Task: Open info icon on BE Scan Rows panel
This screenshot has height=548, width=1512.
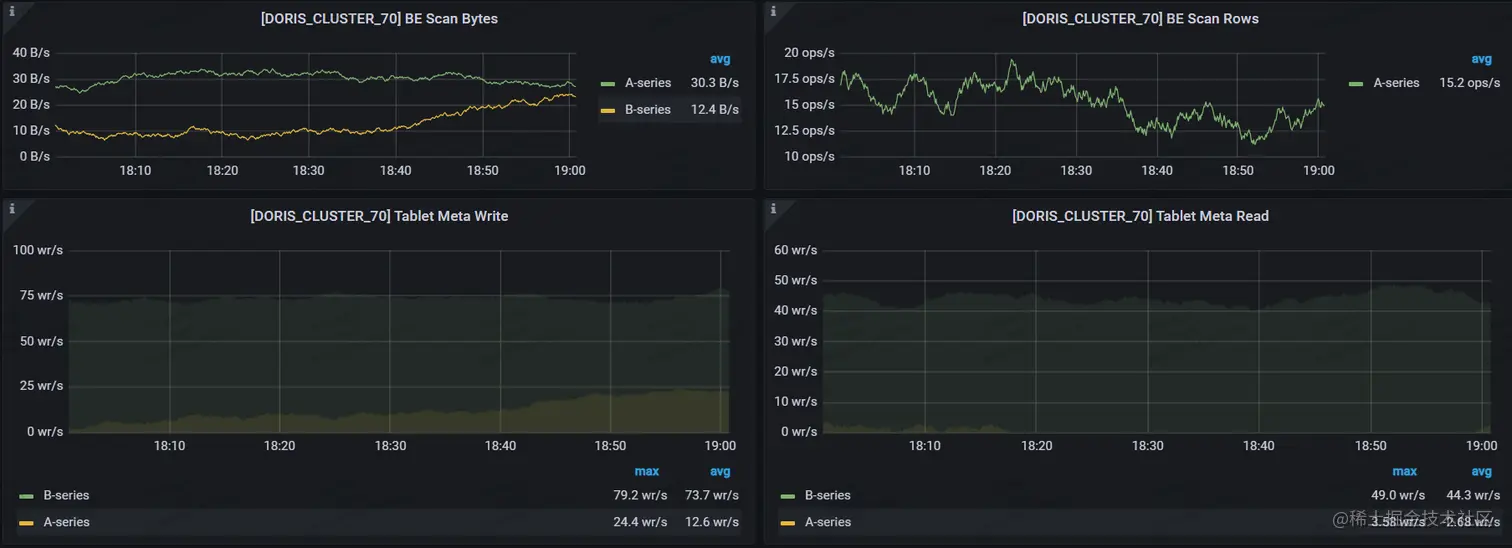Action: [775, 12]
